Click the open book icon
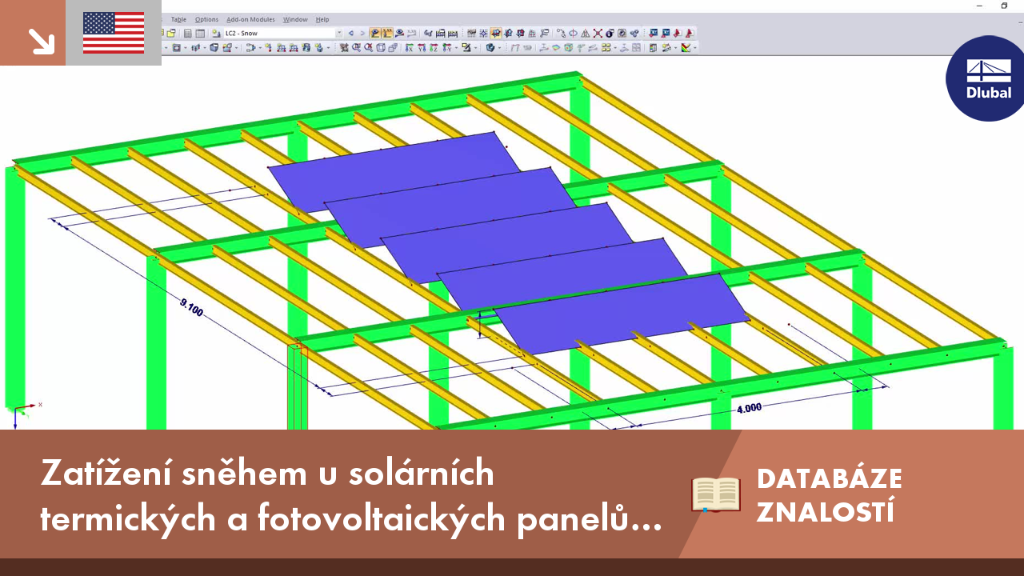 [716, 494]
